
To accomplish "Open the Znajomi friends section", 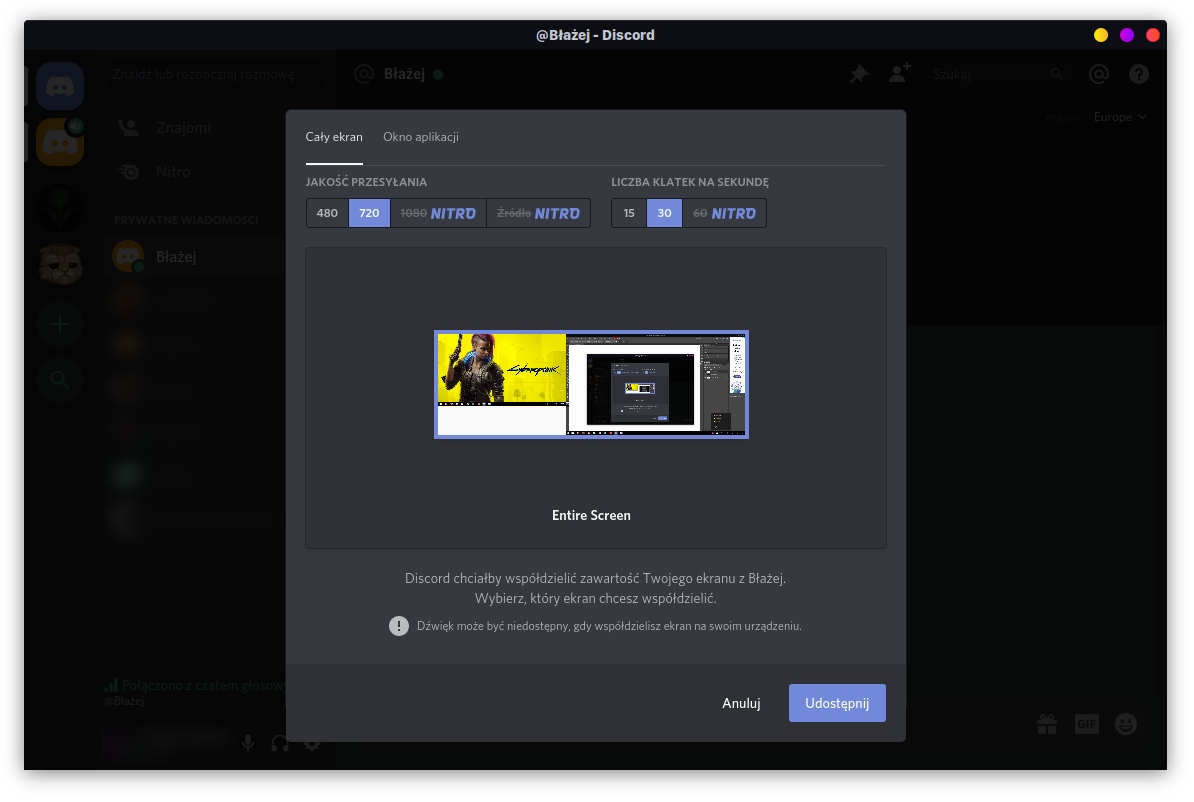I will 196,128.
